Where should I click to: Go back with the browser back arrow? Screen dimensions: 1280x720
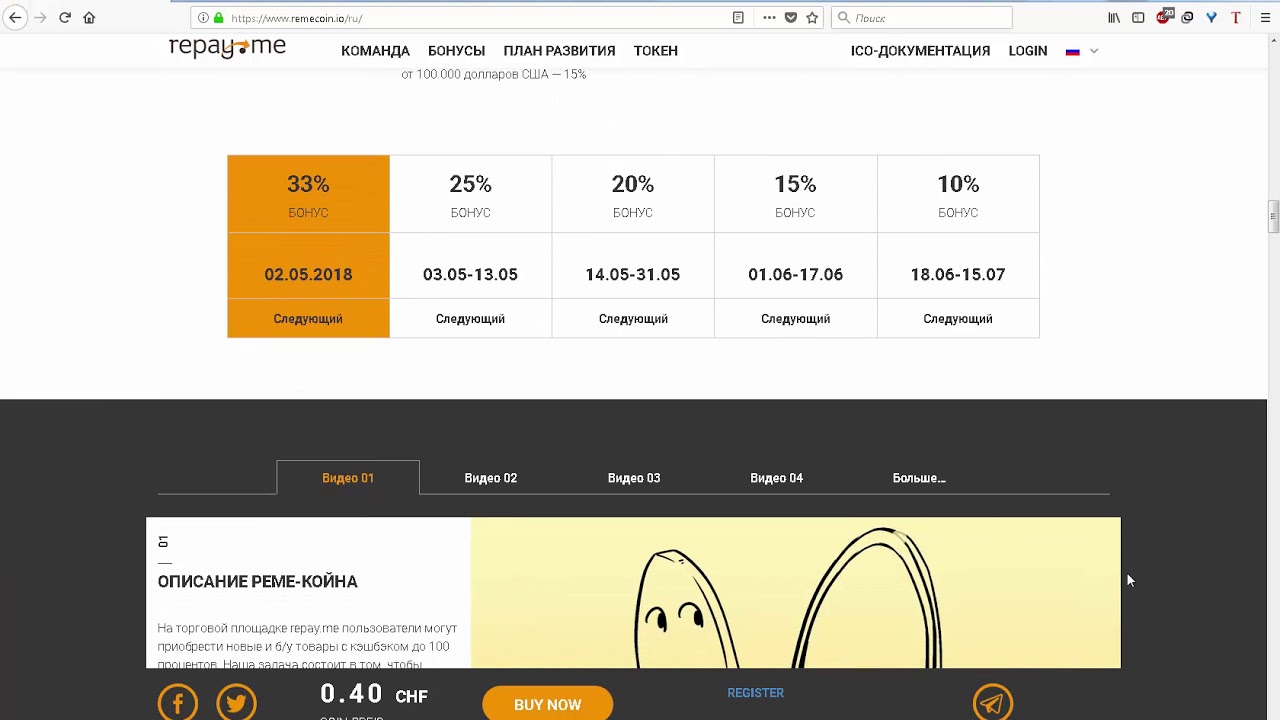[x=15, y=18]
